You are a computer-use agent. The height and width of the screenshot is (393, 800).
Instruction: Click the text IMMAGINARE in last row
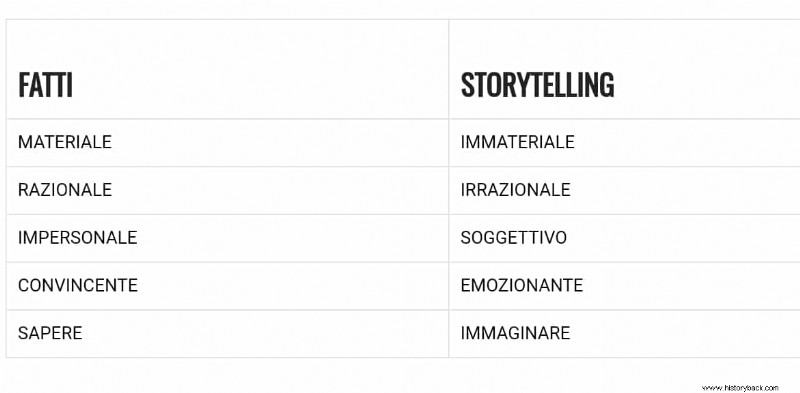pyautogui.click(x=515, y=333)
